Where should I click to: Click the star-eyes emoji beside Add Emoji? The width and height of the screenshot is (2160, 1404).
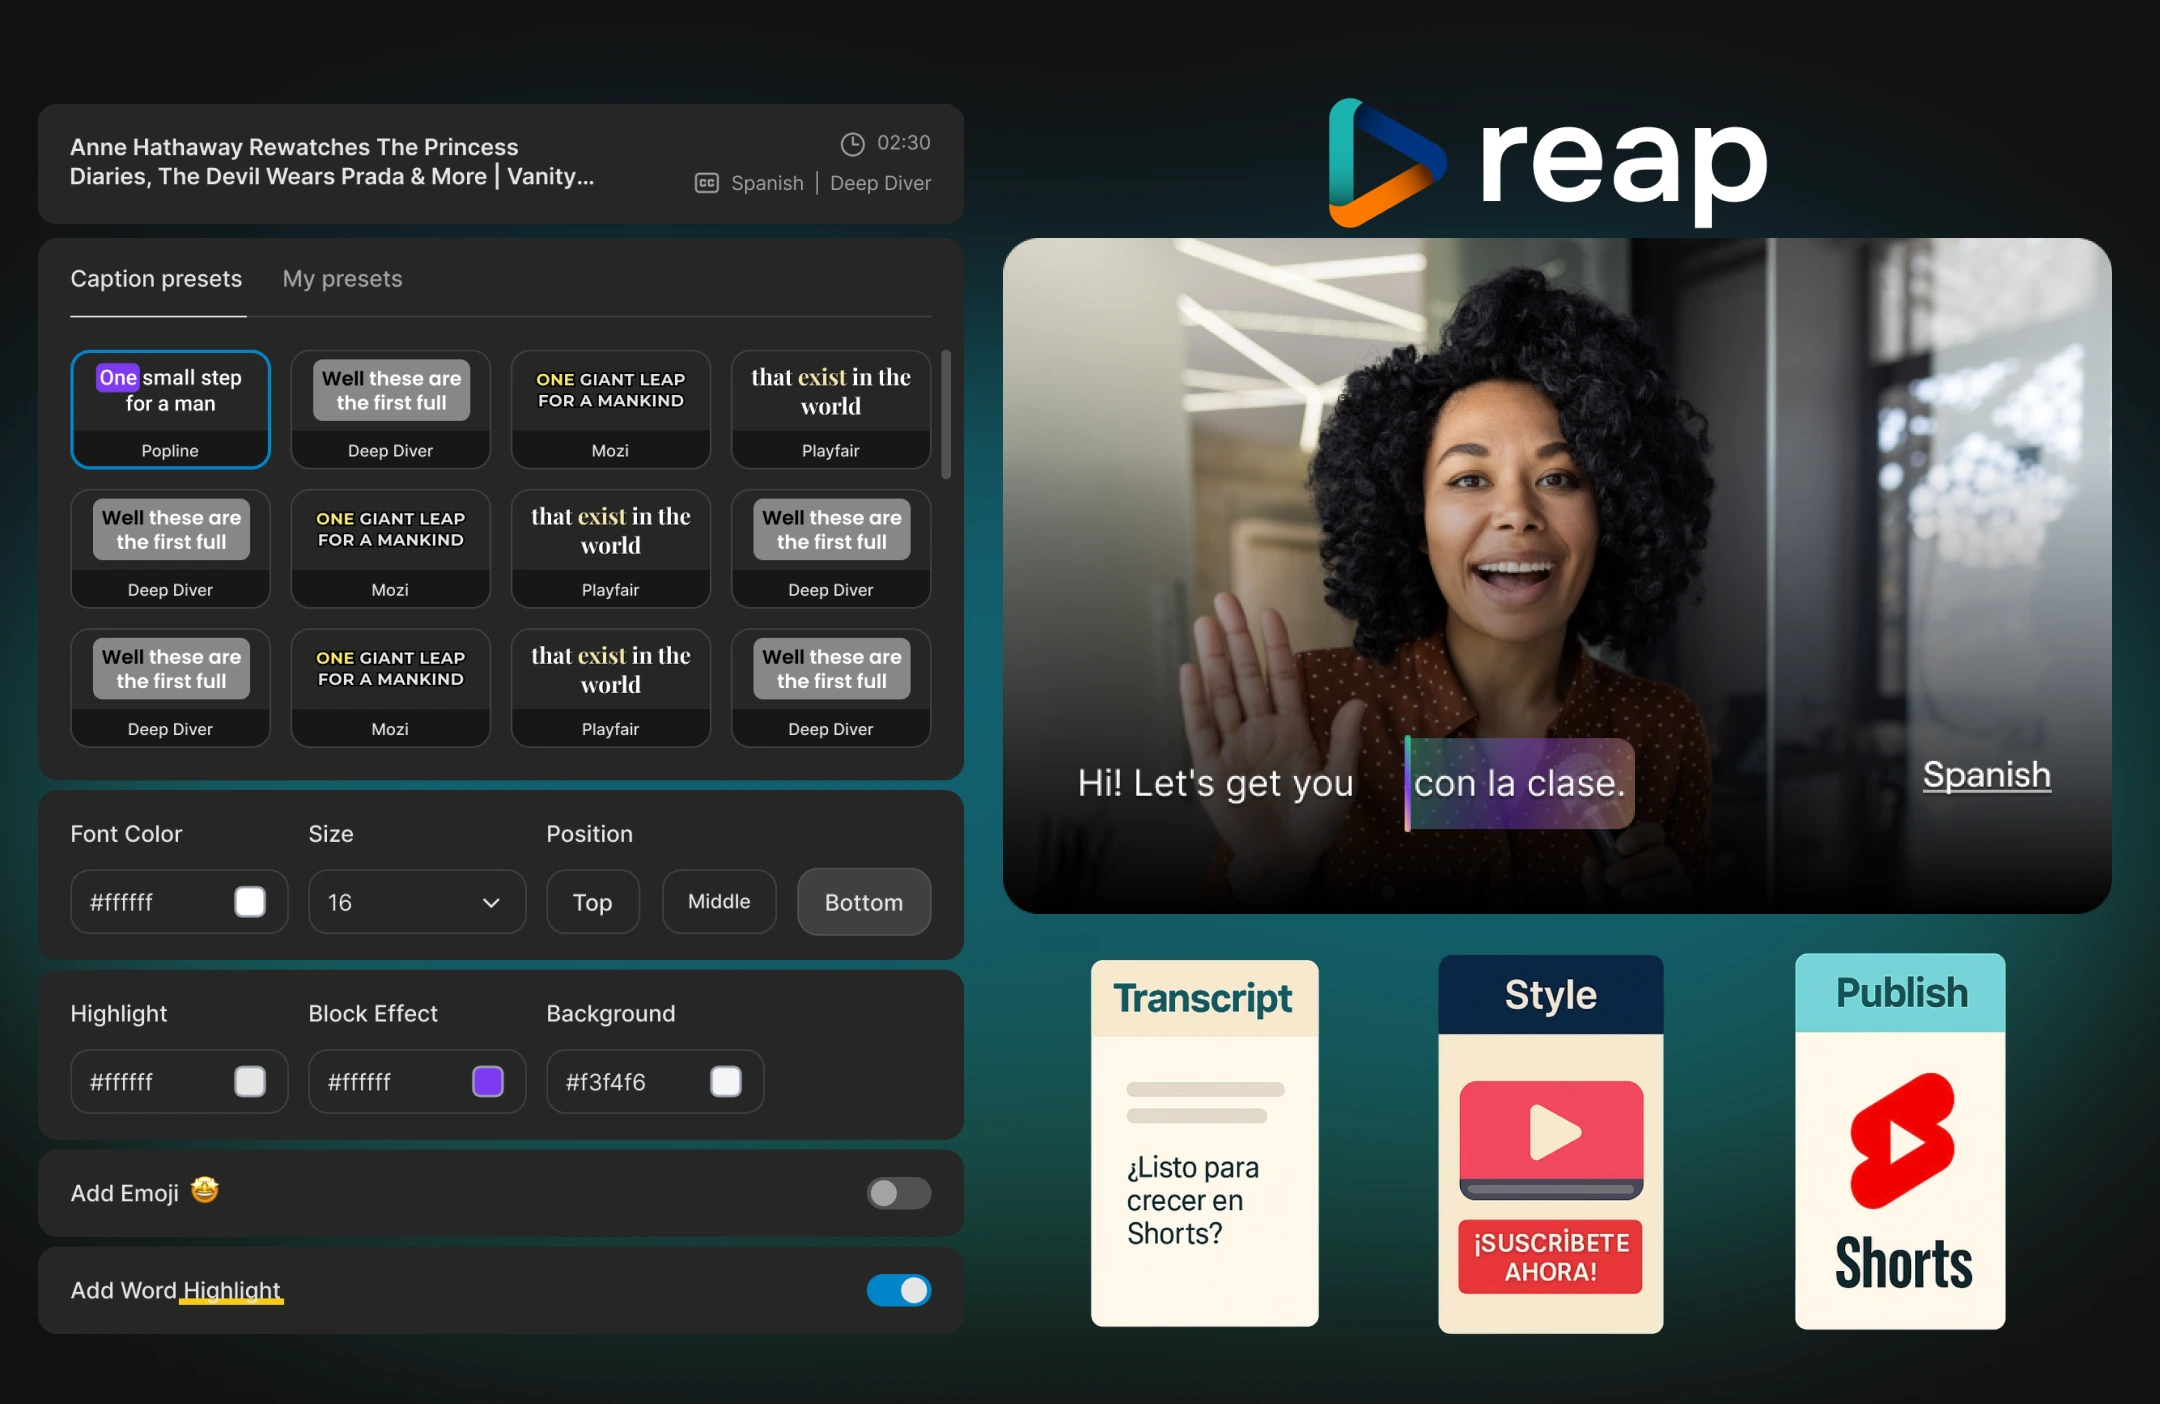204,1190
